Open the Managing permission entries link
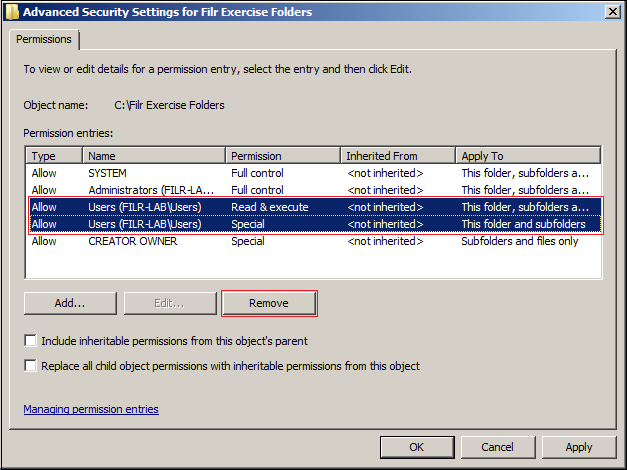The height and width of the screenshot is (470, 627). [91, 409]
